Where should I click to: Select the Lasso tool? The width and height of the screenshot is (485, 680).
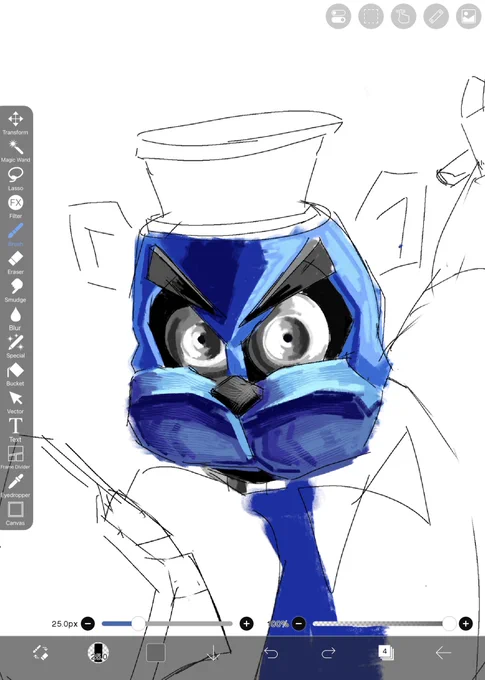point(16,179)
